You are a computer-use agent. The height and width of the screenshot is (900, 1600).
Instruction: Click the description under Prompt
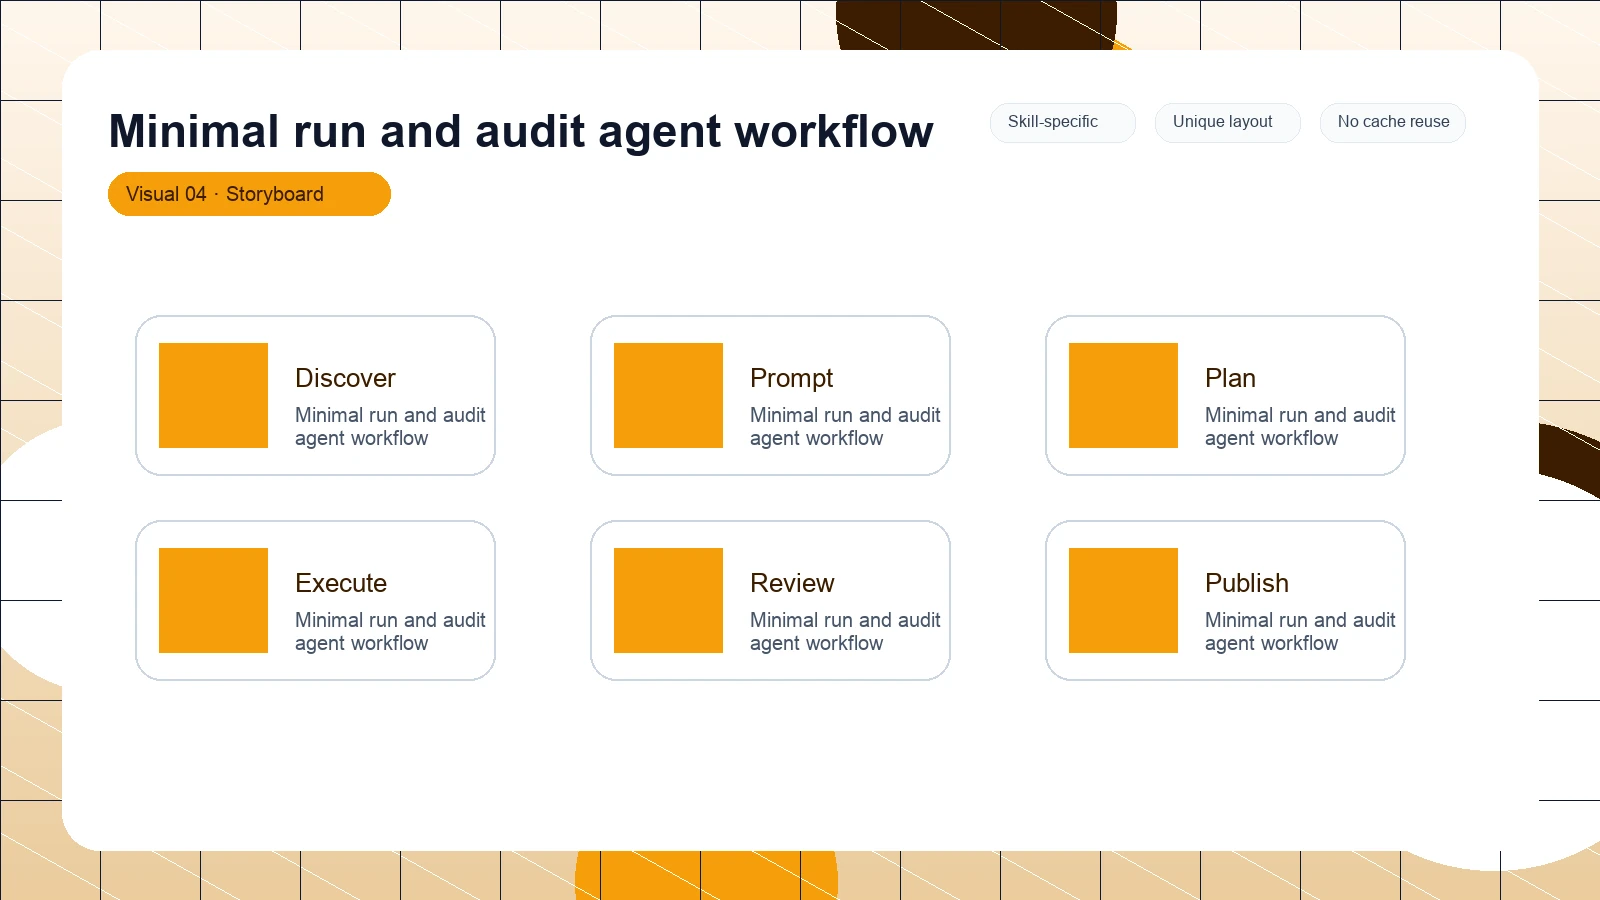[845, 427]
